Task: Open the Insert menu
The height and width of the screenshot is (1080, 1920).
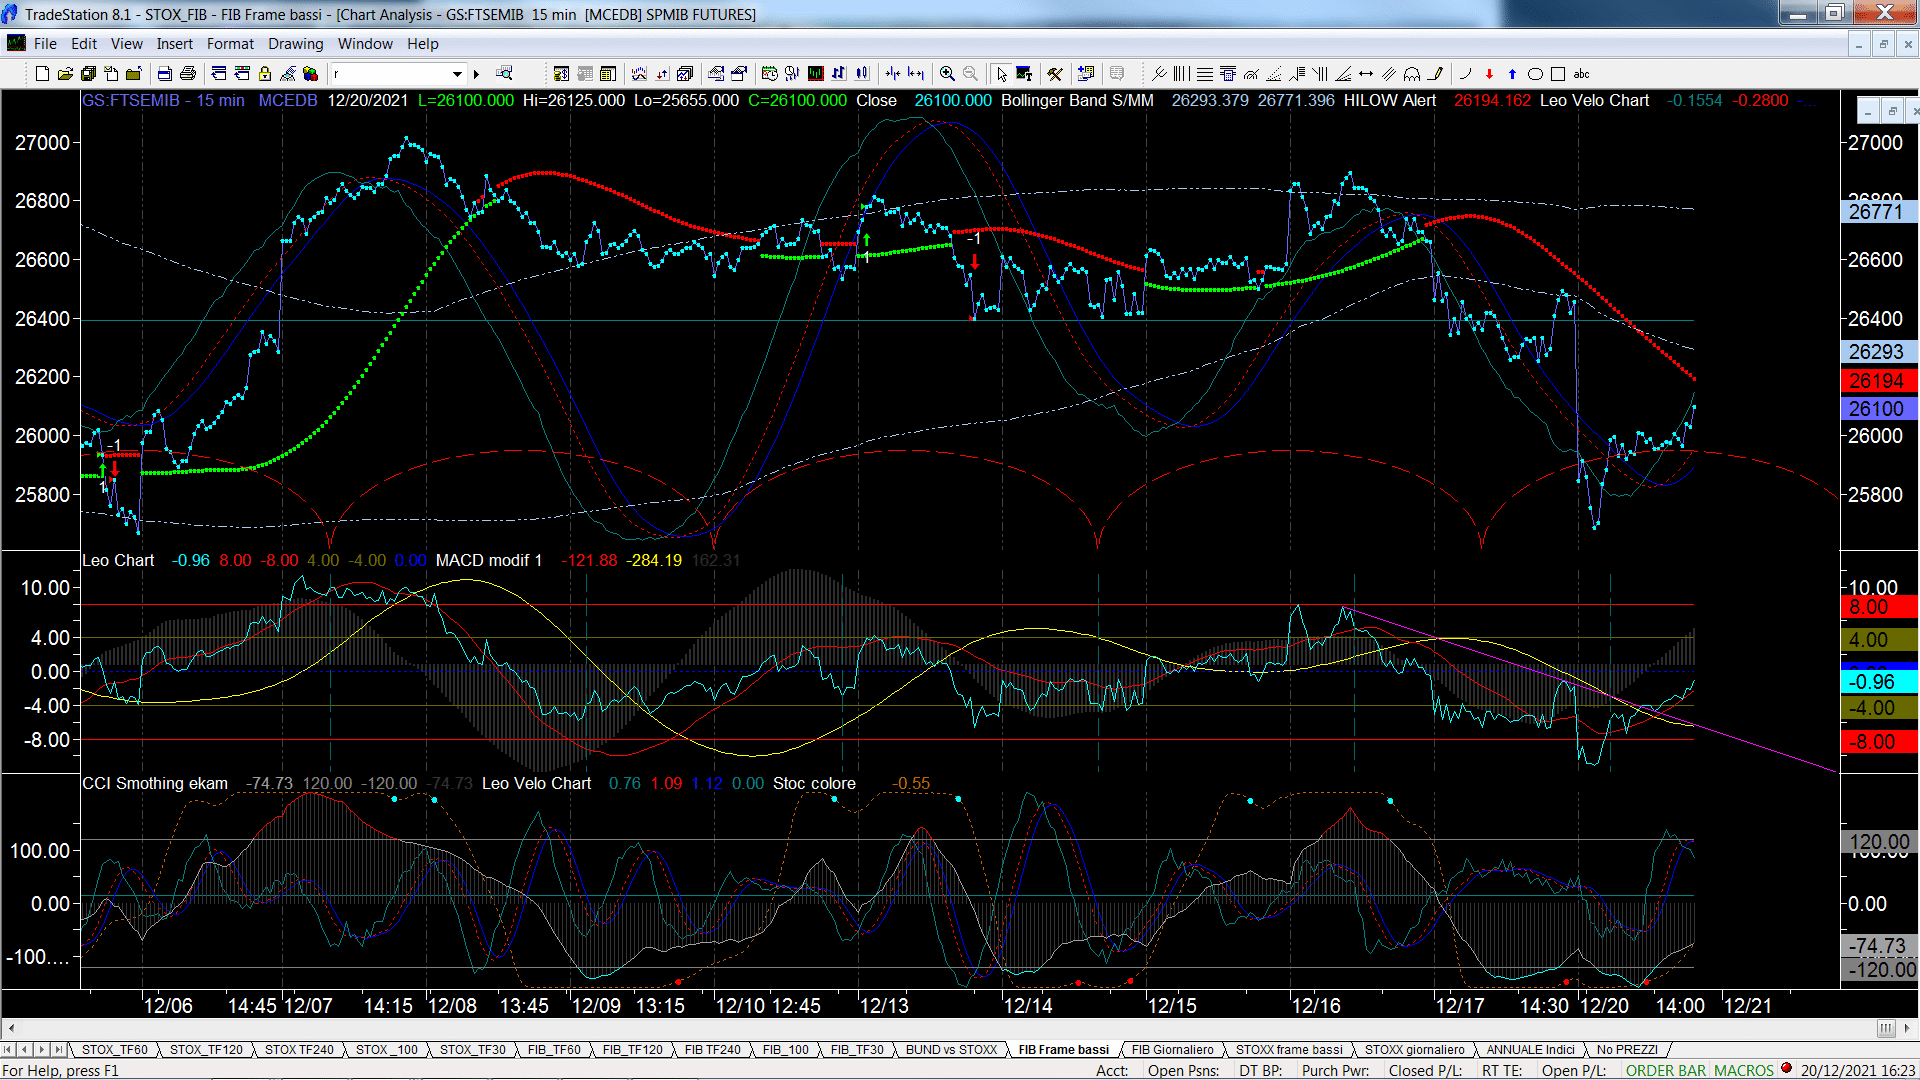Action: click(174, 44)
